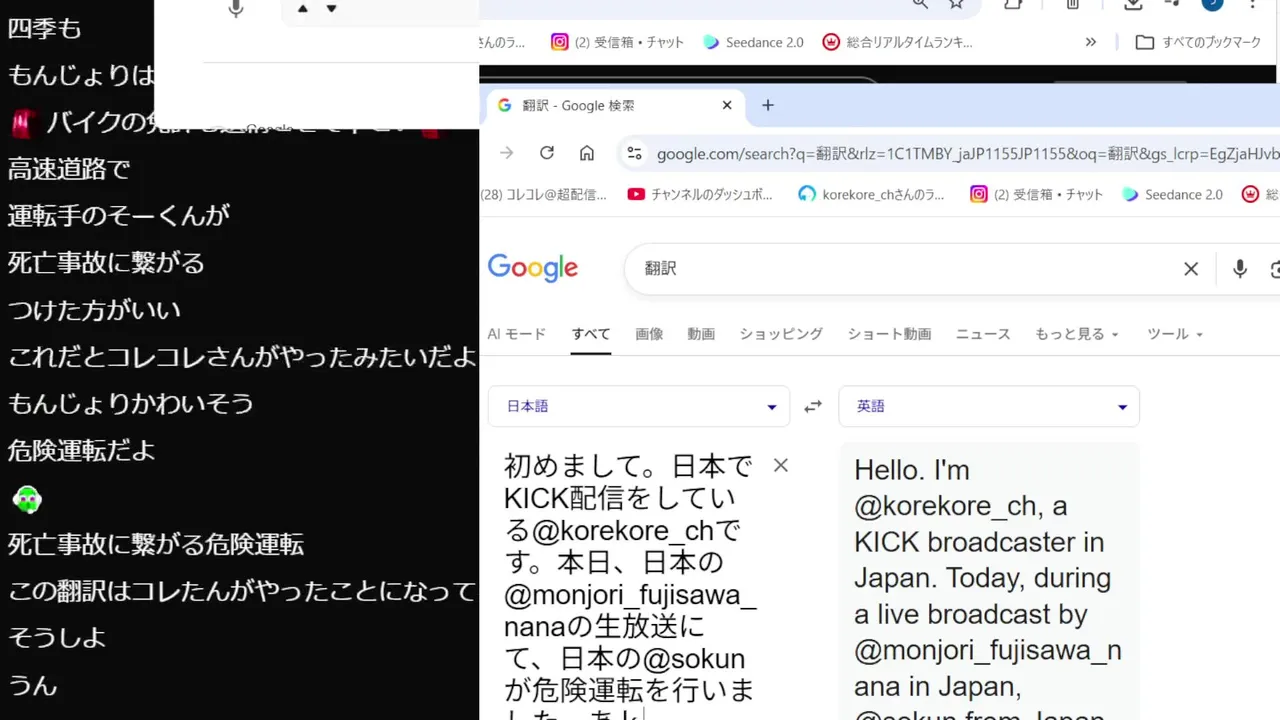Click chat message うん
This screenshot has width=1280, height=720.
[x=32, y=686]
